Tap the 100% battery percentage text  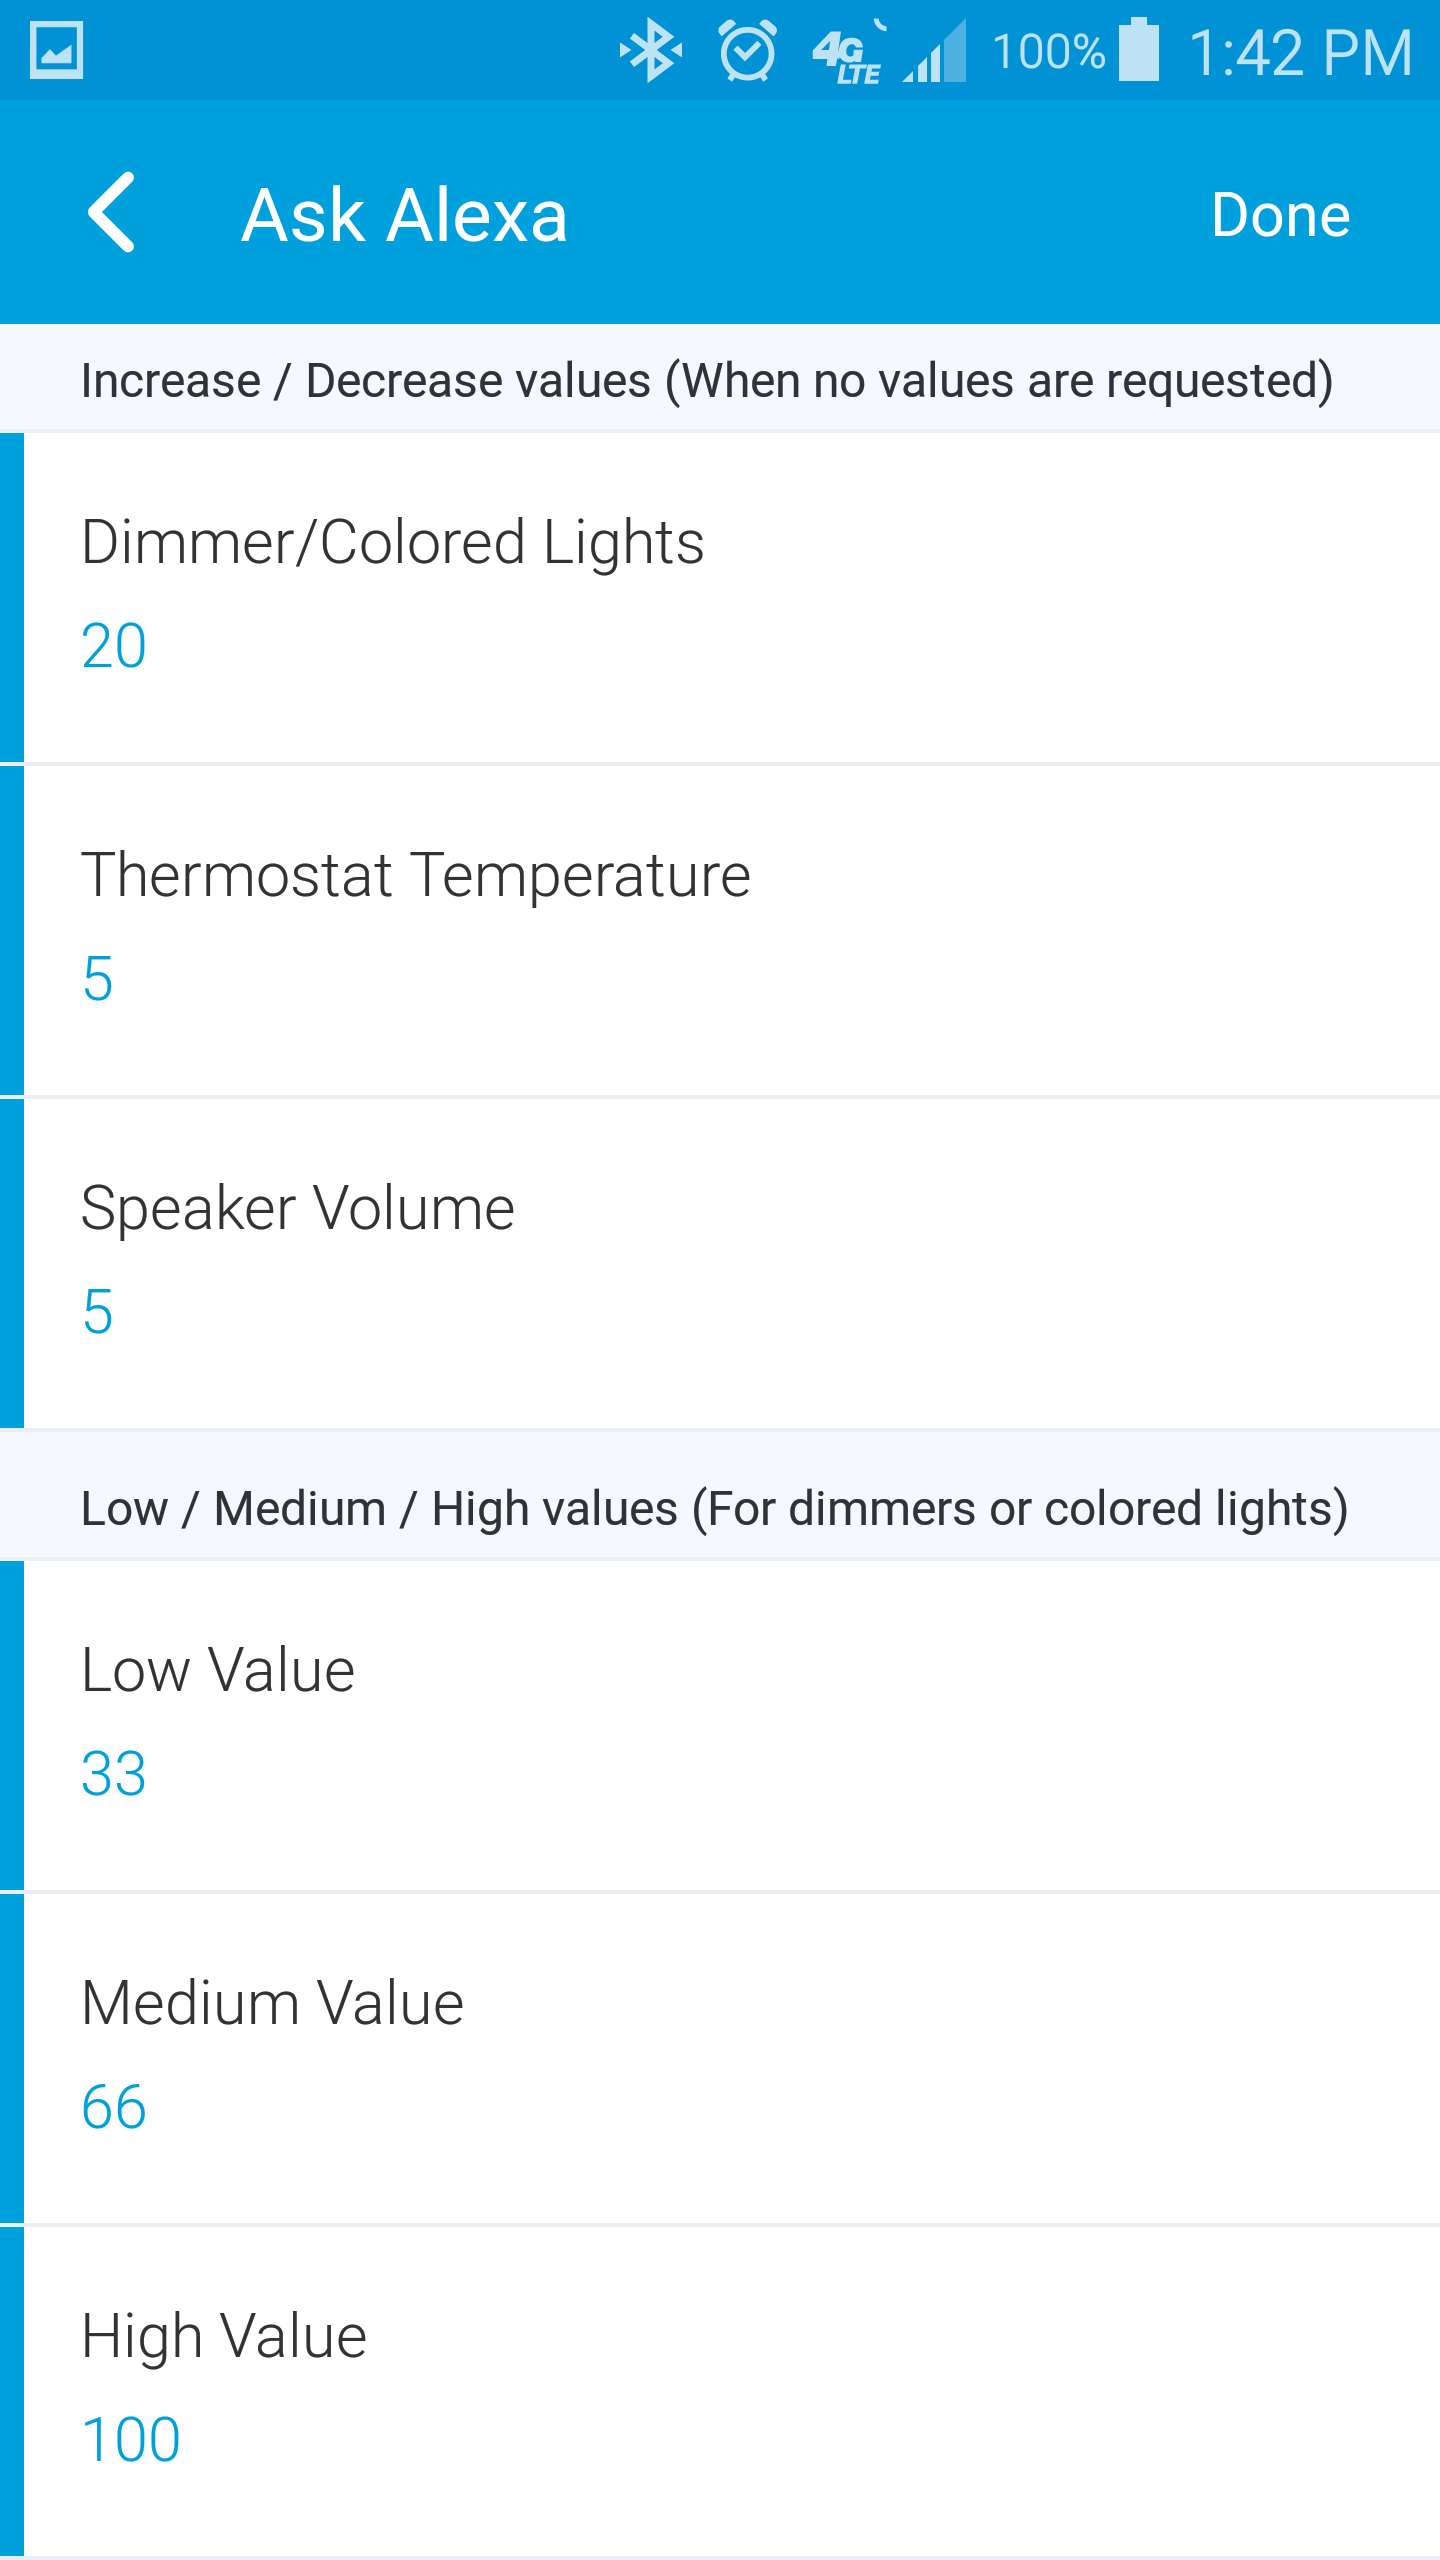click(x=1048, y=52)
